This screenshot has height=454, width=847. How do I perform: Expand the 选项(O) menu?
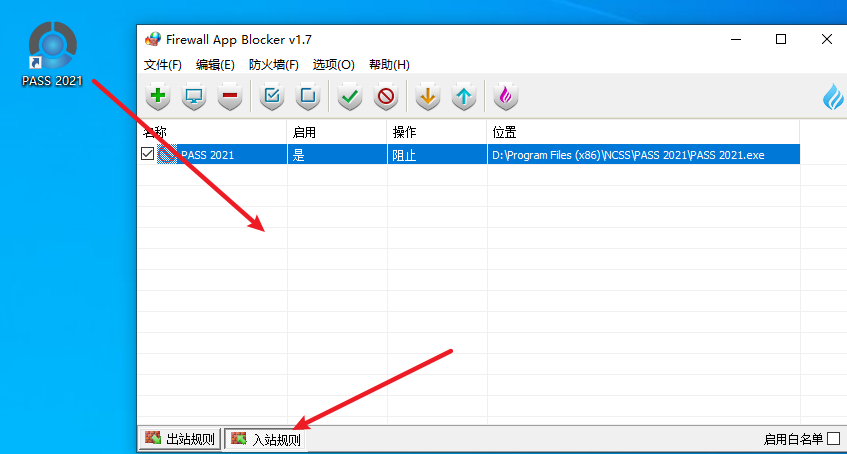point(333,65)
